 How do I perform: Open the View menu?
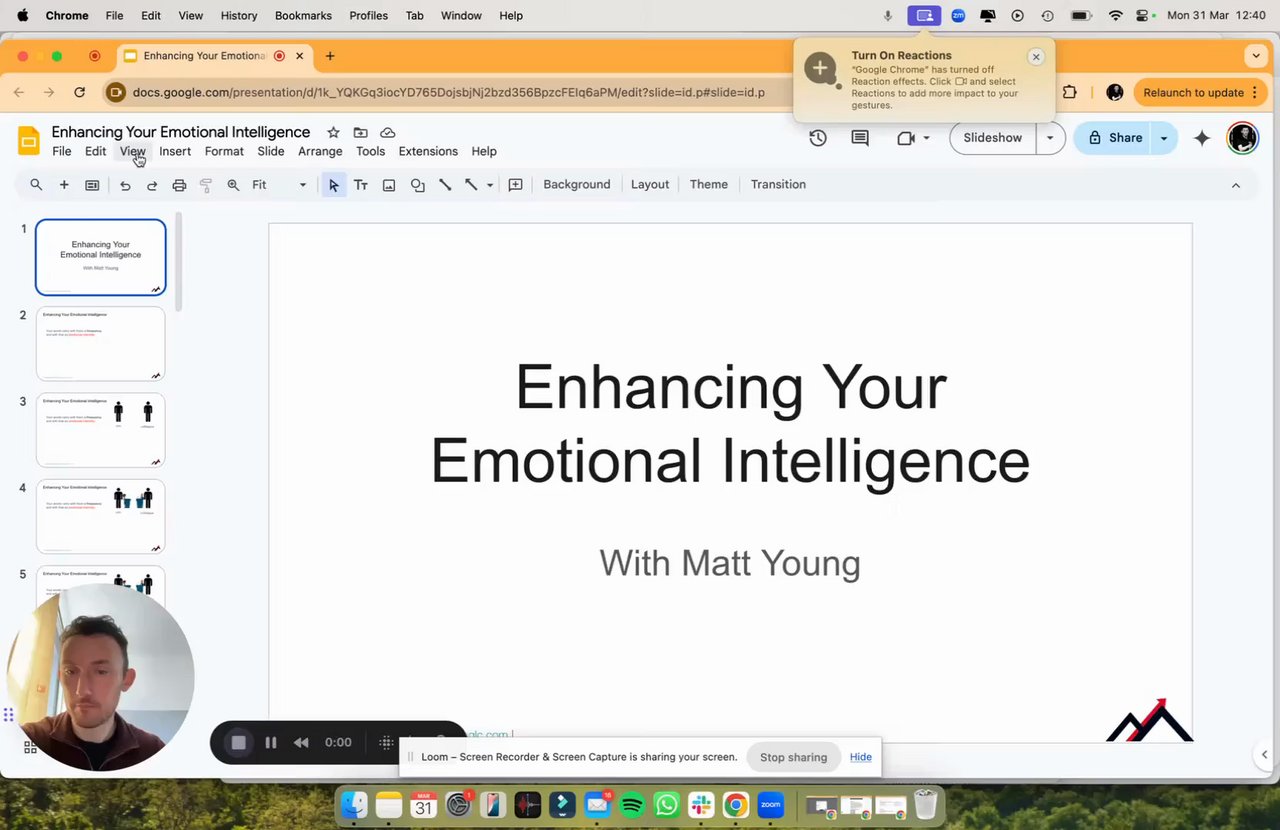click(132, 151)
